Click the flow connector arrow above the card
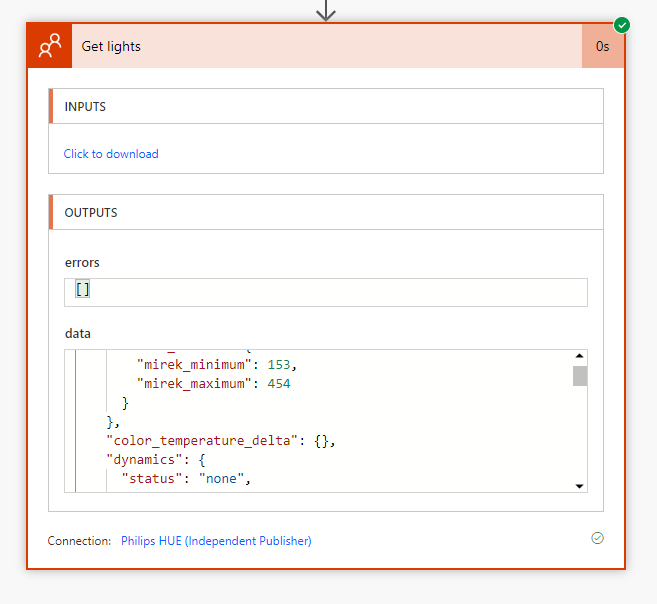 point(326,10)
